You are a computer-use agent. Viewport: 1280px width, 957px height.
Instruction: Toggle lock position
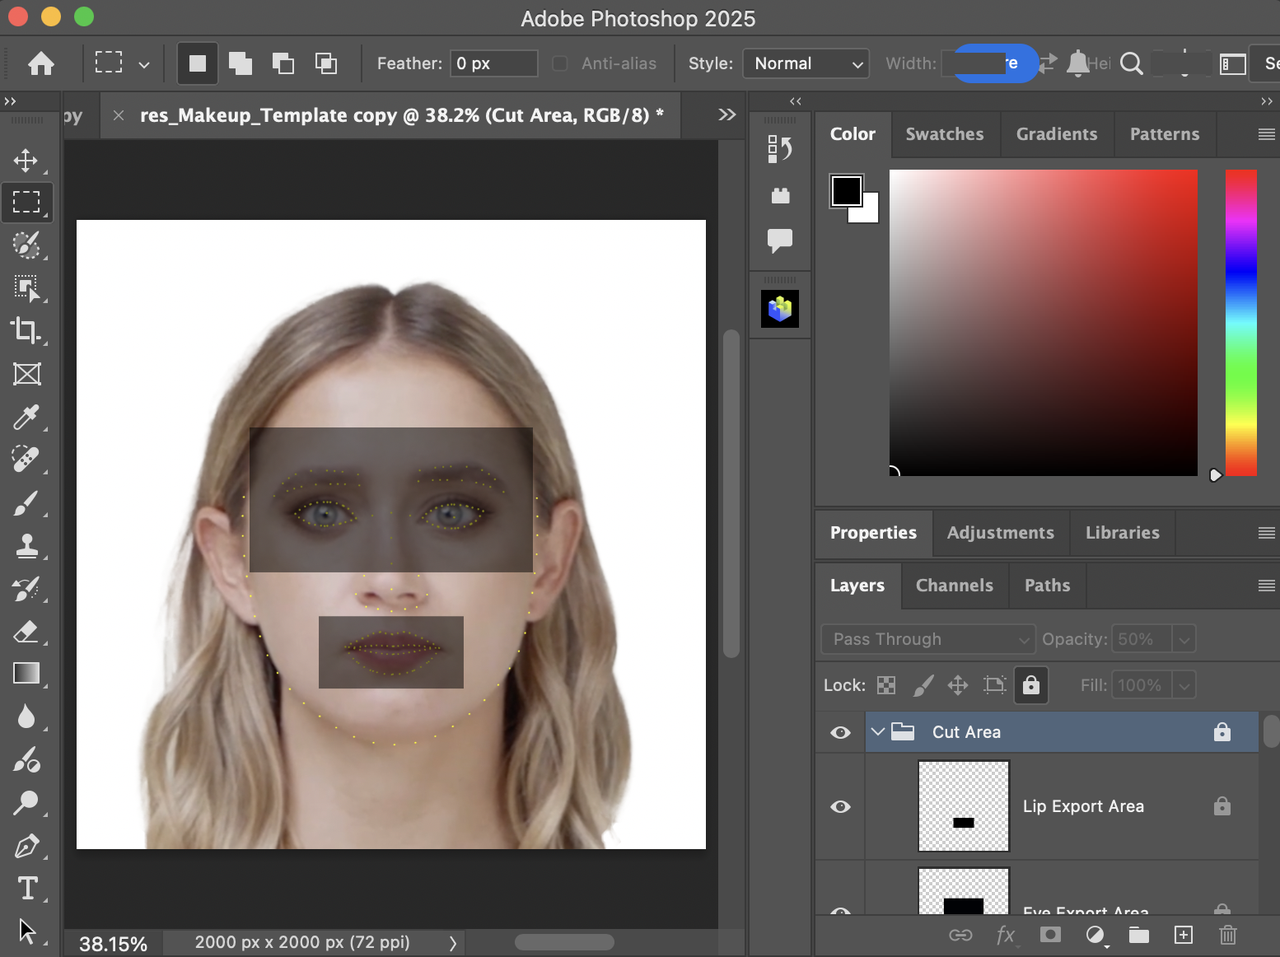[958, 686]
